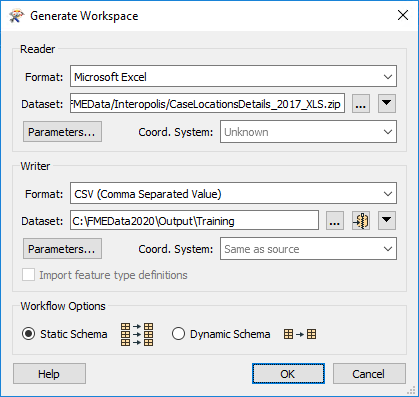Open the Writer dataset options arrow menu

point(387,220)
